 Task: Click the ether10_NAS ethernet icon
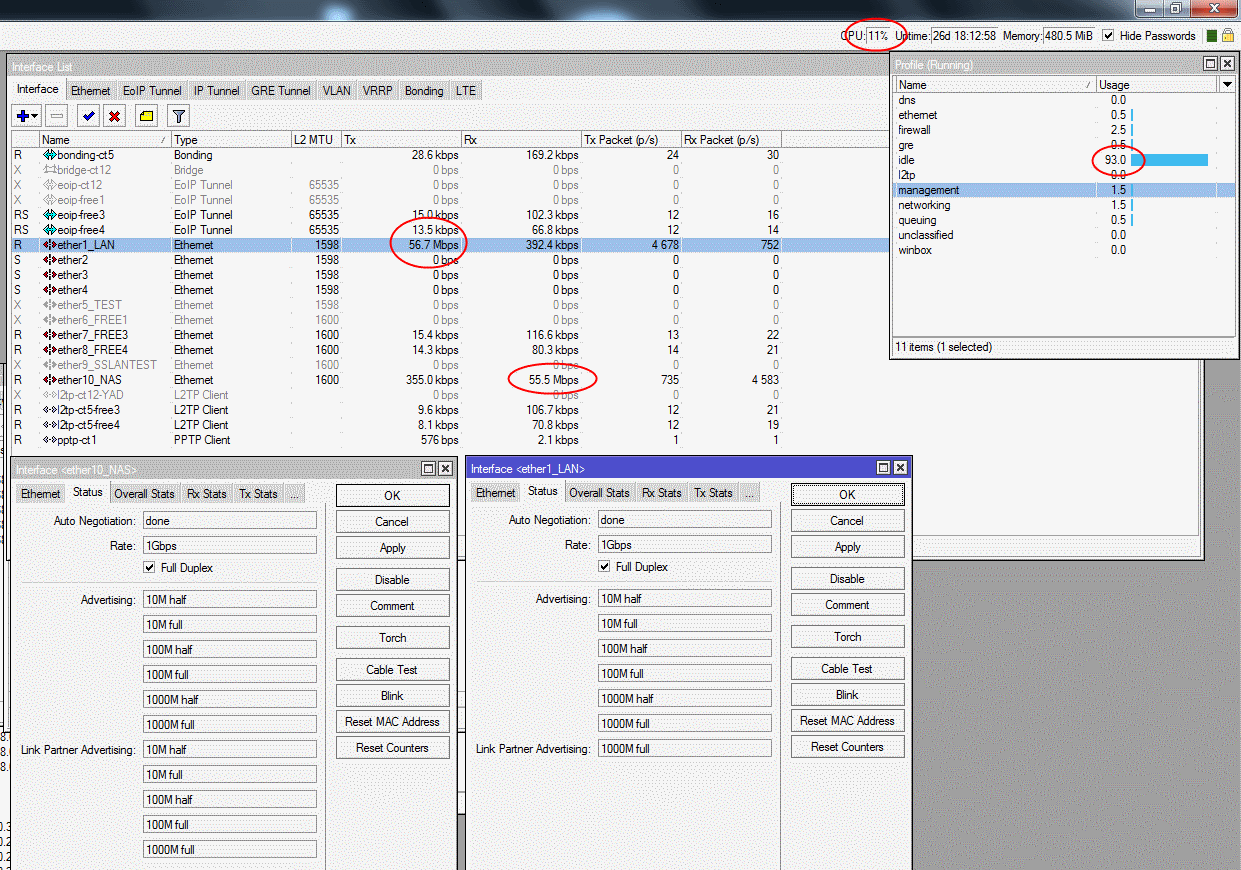(x=49, y=380)
